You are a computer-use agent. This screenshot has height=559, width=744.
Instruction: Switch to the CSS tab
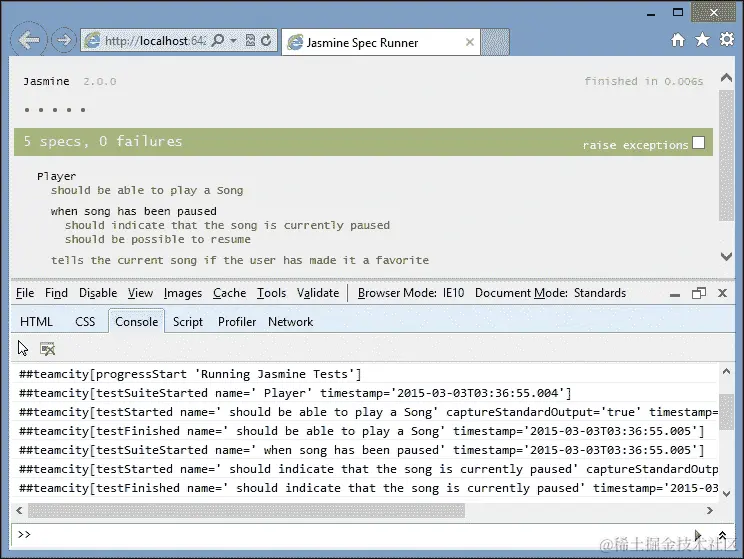[x=85, y=322]
